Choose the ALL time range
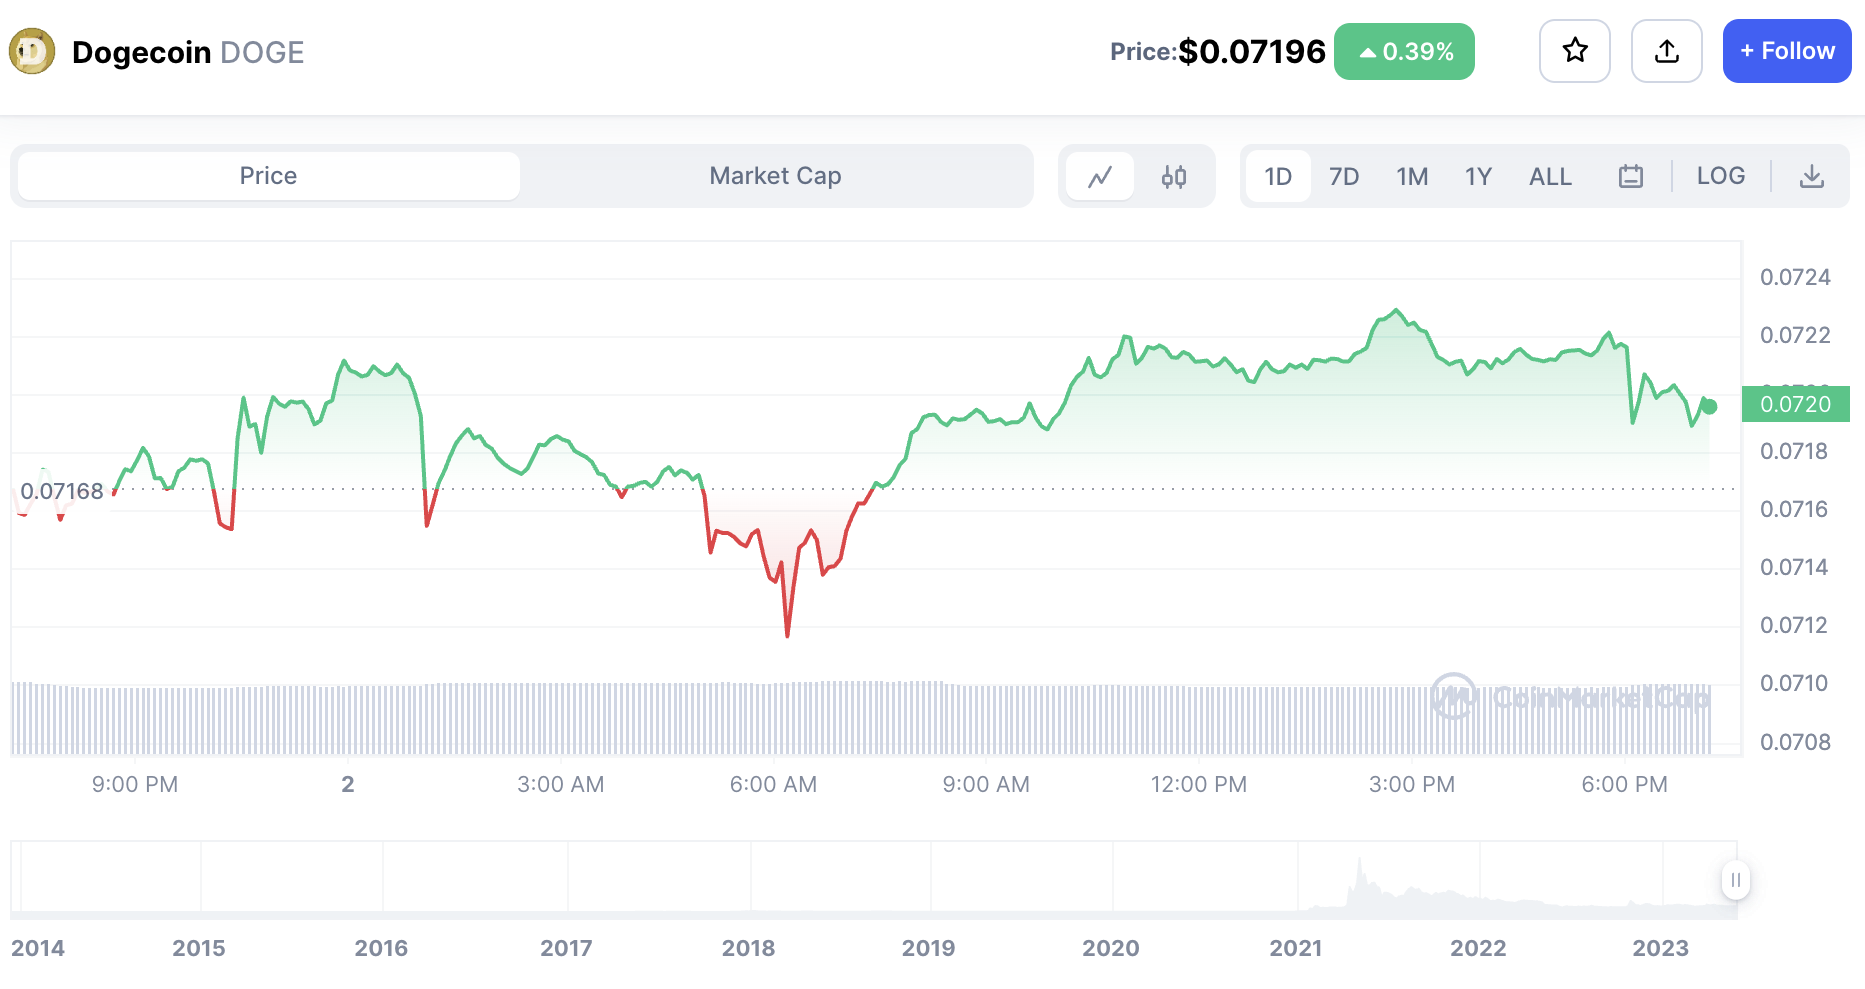The height and width of the screenshot is (989, 1865). (1550, 177)
